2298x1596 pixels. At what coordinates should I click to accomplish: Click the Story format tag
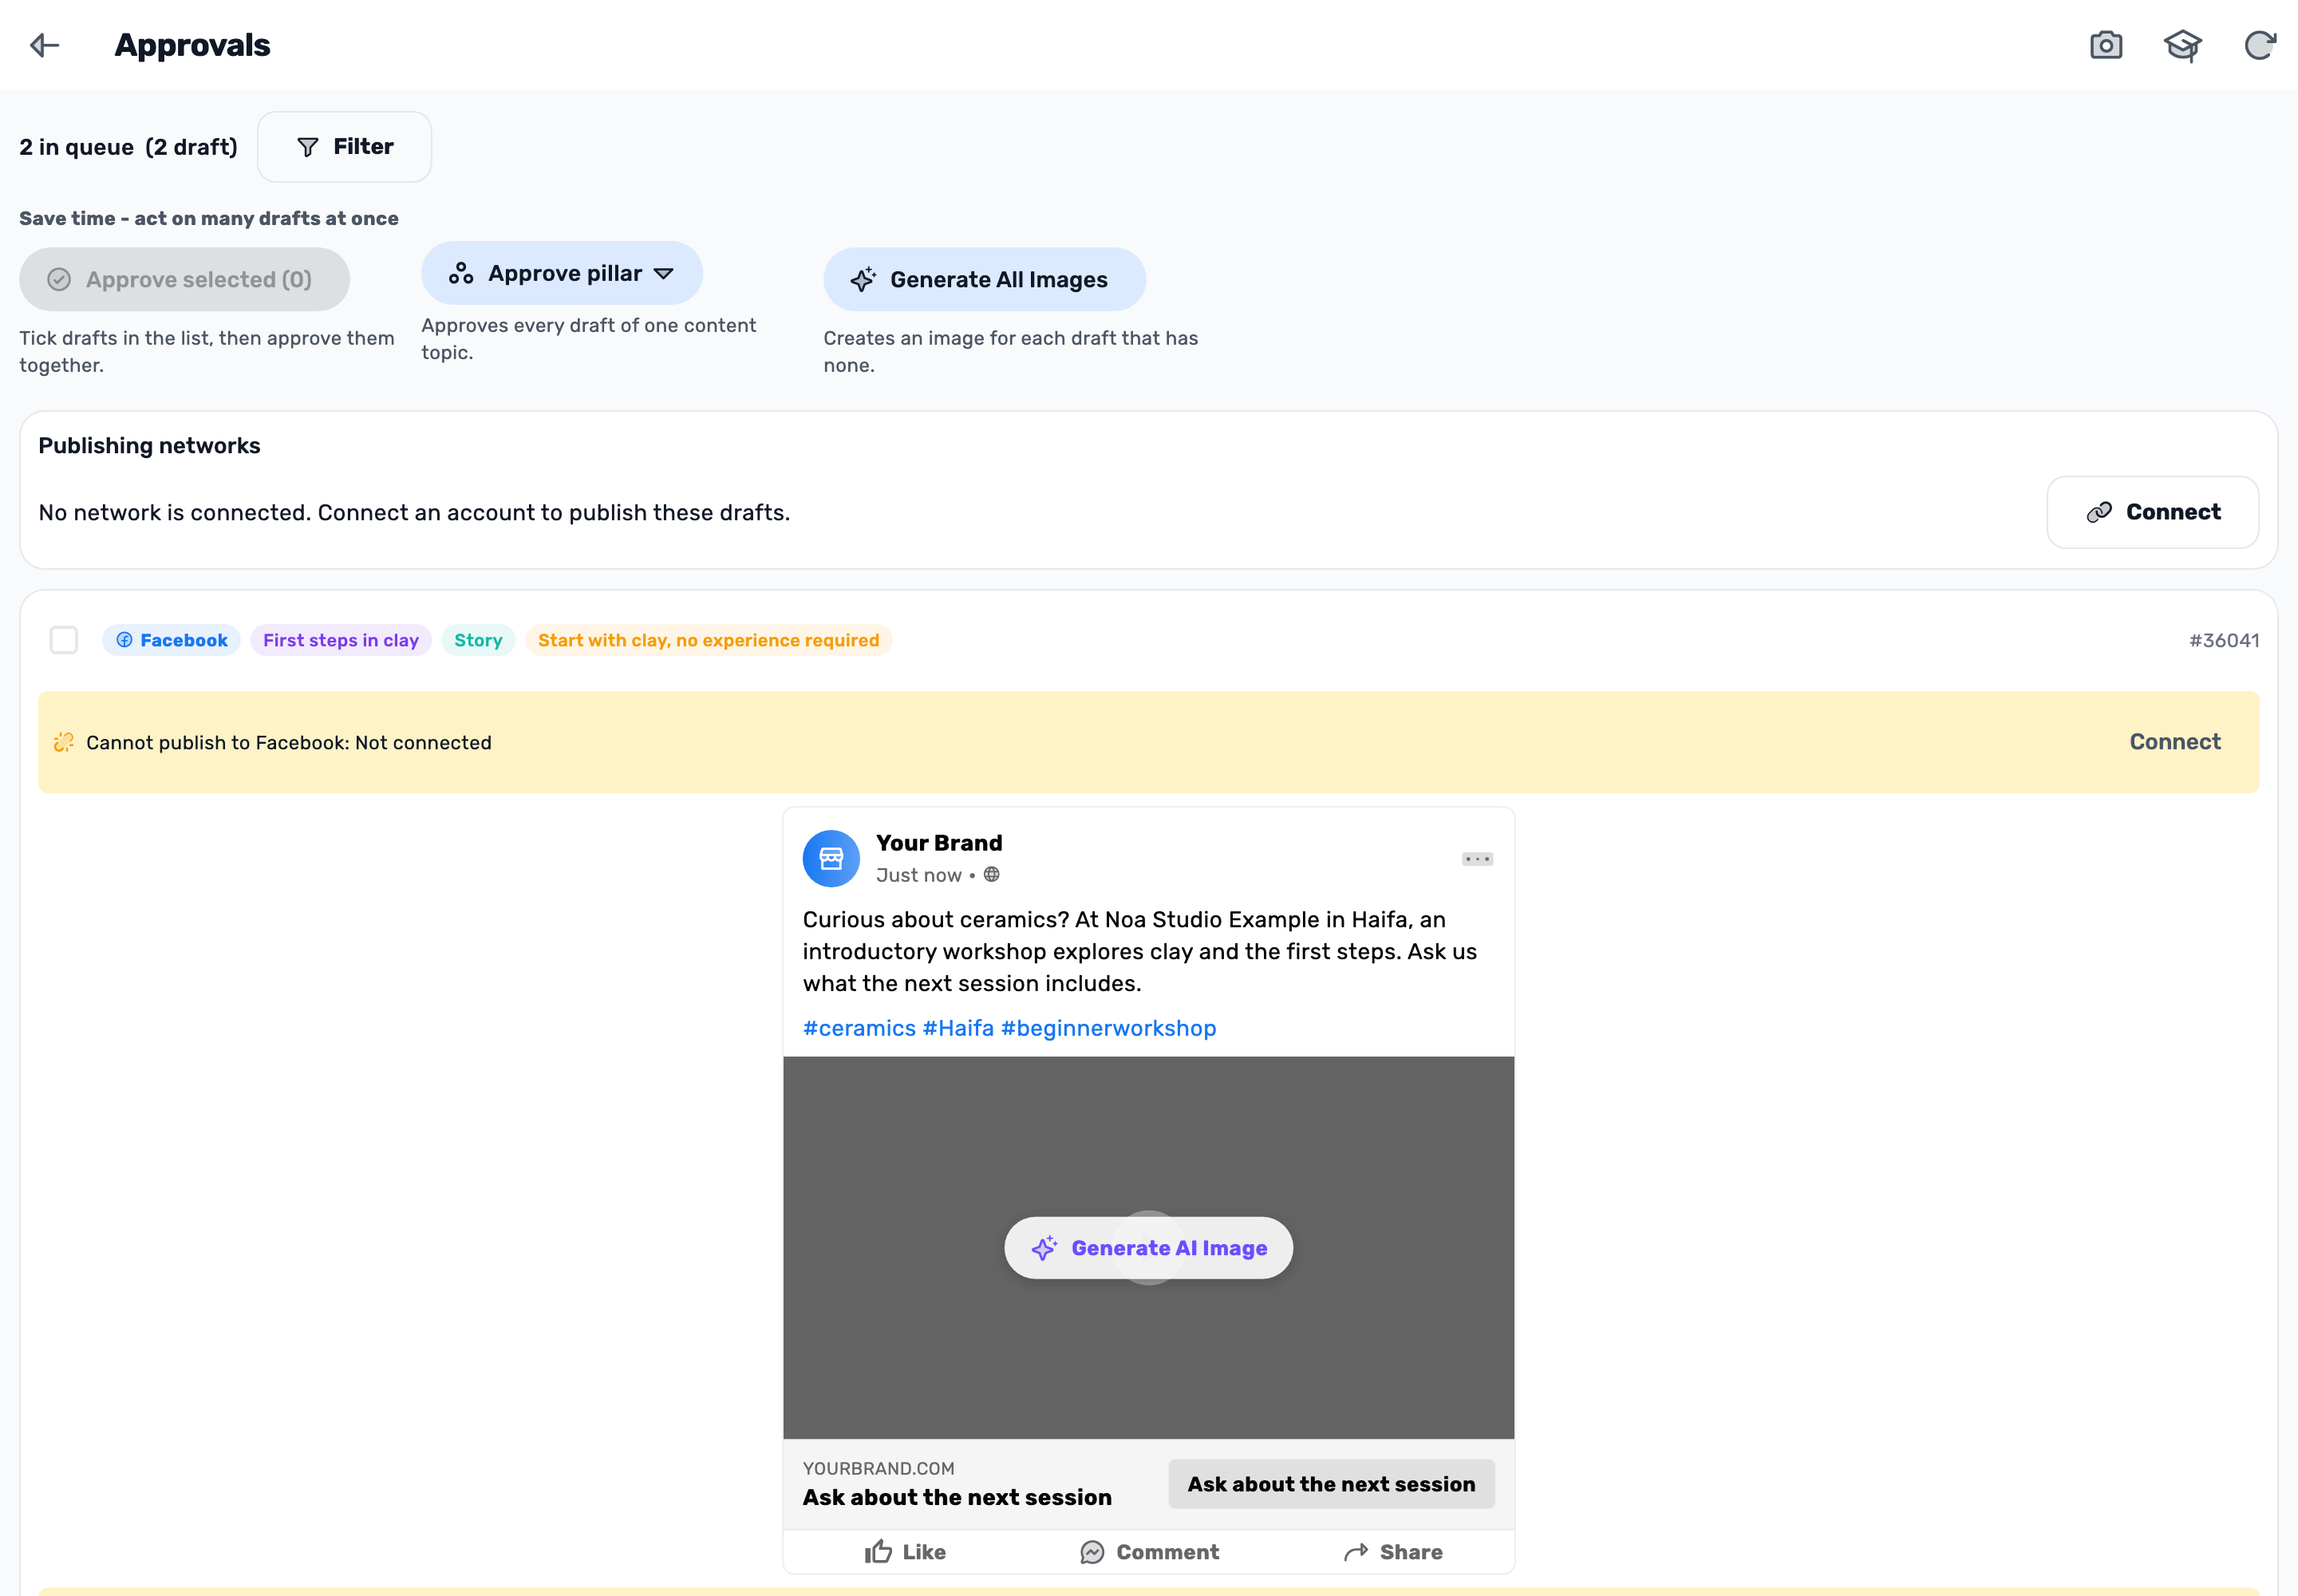(478, 640)
